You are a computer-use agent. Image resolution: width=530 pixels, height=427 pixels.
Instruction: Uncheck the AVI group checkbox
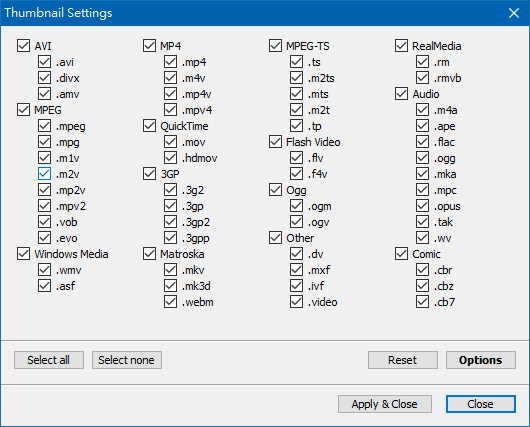coord(23,46)
